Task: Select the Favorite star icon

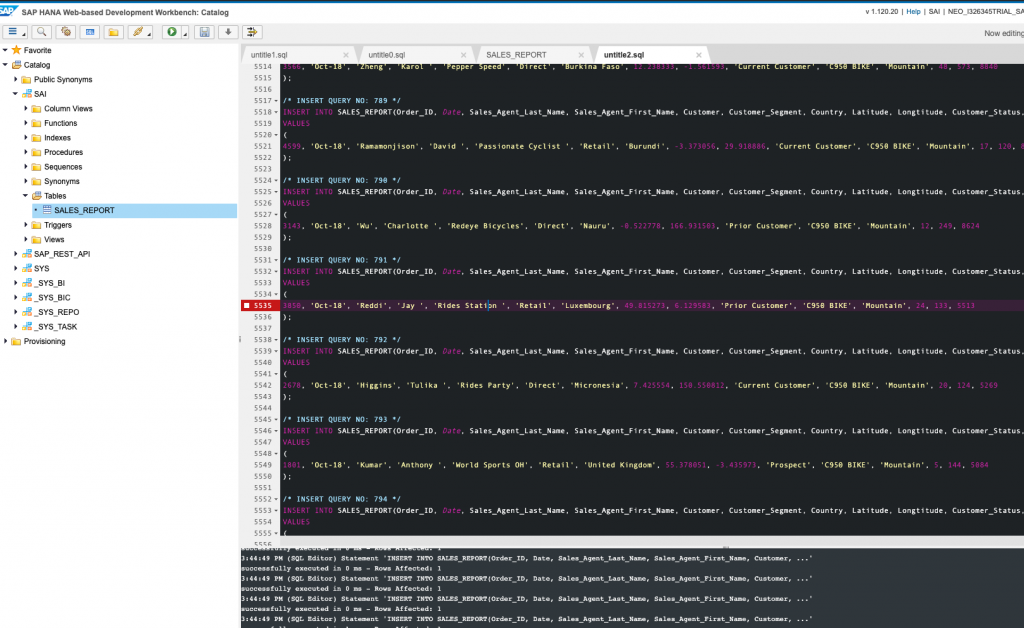Action: (16, 50)
